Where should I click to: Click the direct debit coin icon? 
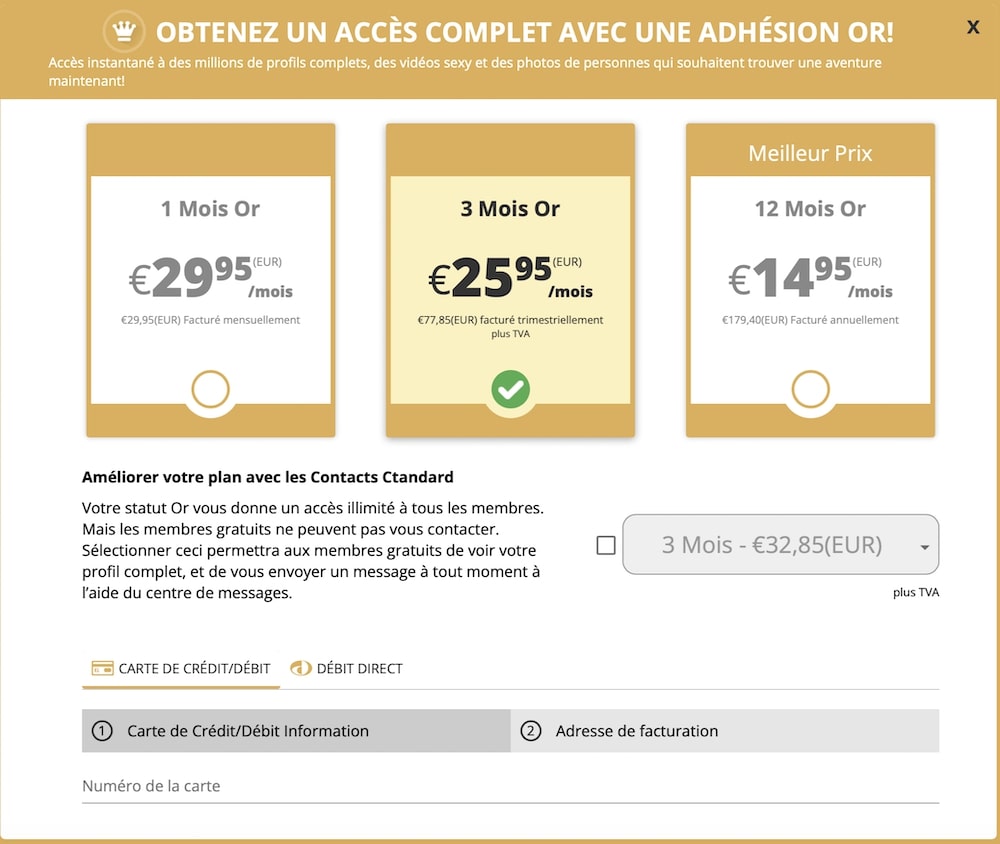point(300,668)
